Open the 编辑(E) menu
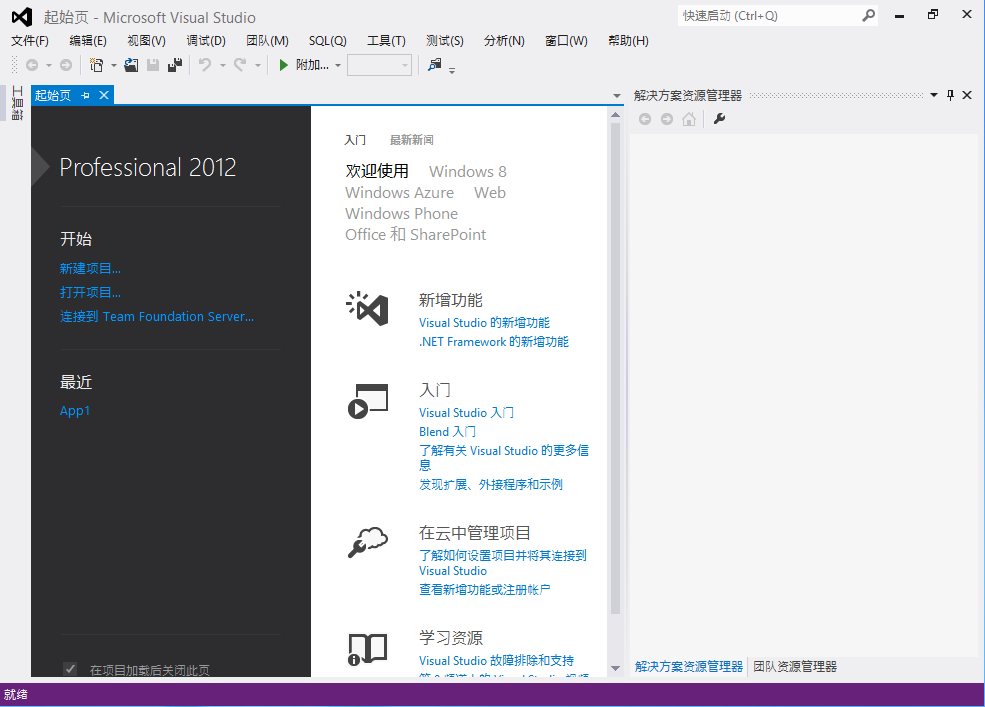The width and height of the screenshot is (985, 707). (88, 41)
